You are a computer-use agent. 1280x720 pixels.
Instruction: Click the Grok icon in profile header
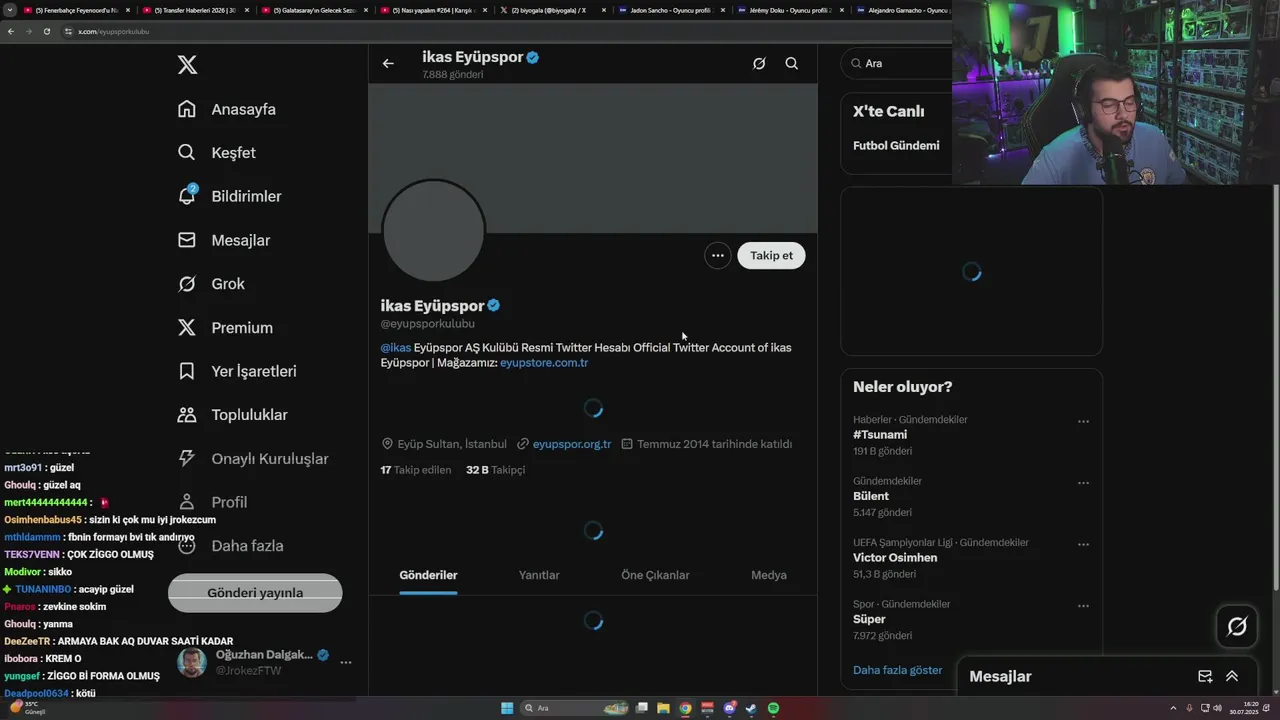[759, 63]
